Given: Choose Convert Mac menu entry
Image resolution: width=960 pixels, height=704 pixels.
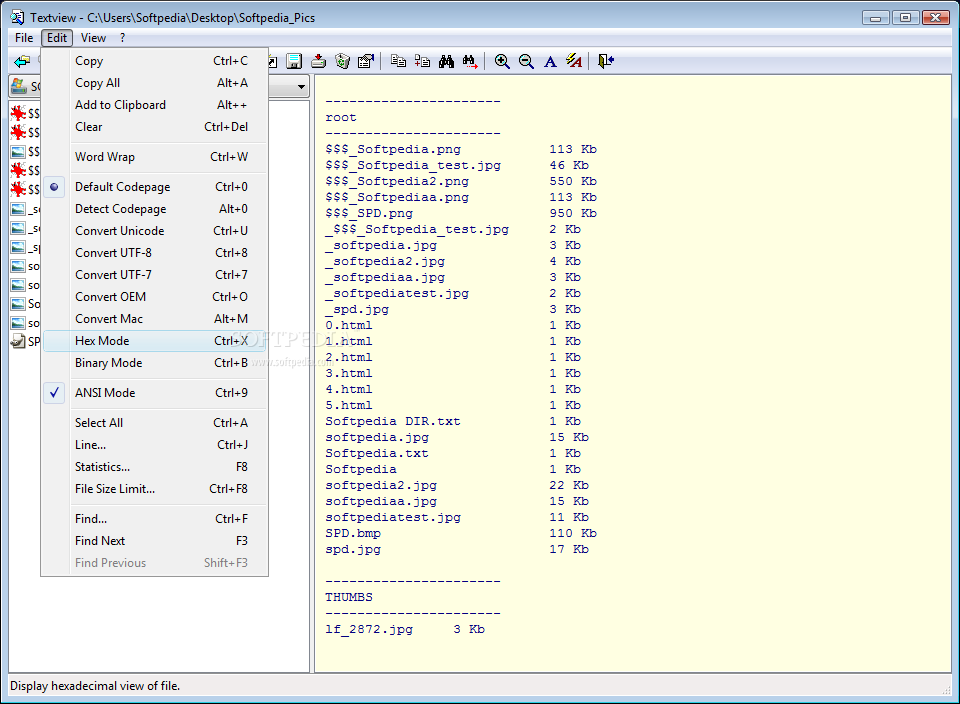Looking at the screenshot, I should [x=155, y=319].
